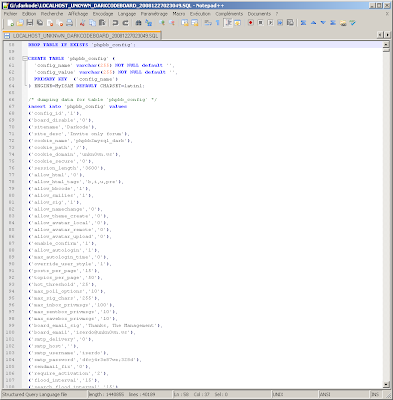Viewport: 393px width, 400px height.
Task: Click the 'sitename','Darkode' line
Action: pos(62,127)
